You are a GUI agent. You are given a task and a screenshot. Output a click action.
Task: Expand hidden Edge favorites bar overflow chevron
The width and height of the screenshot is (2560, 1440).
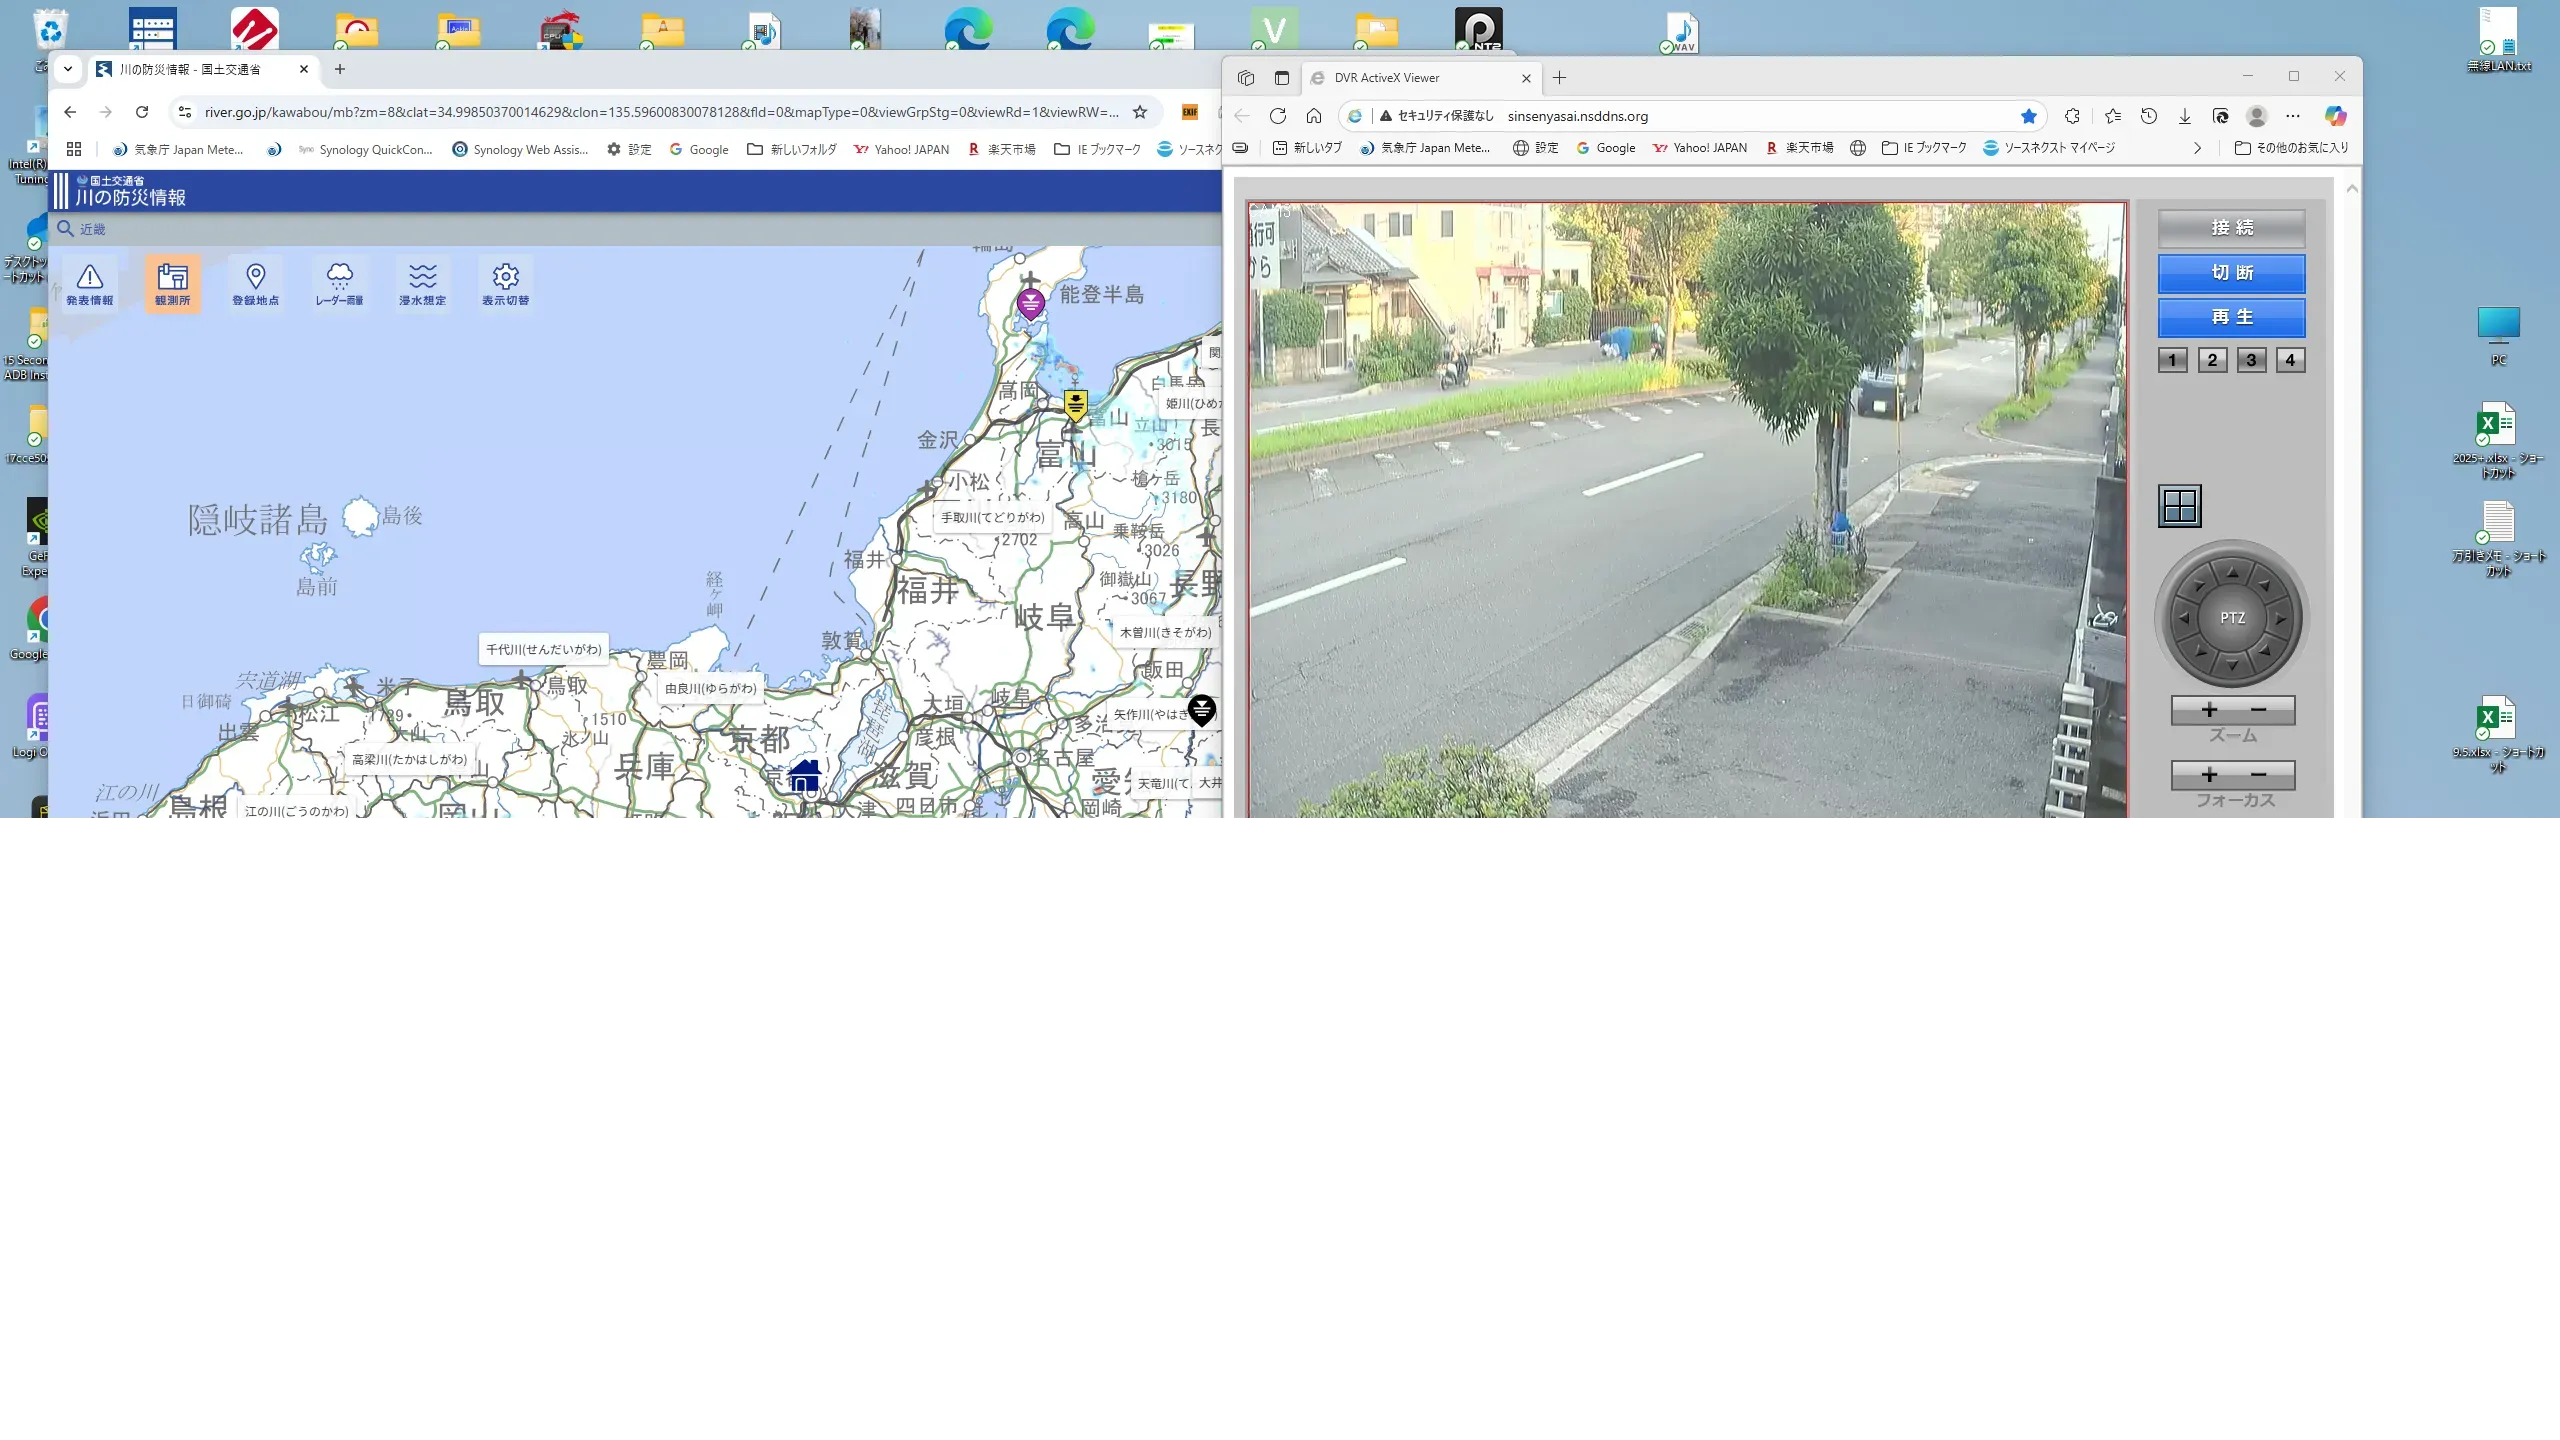[2197, 148]
